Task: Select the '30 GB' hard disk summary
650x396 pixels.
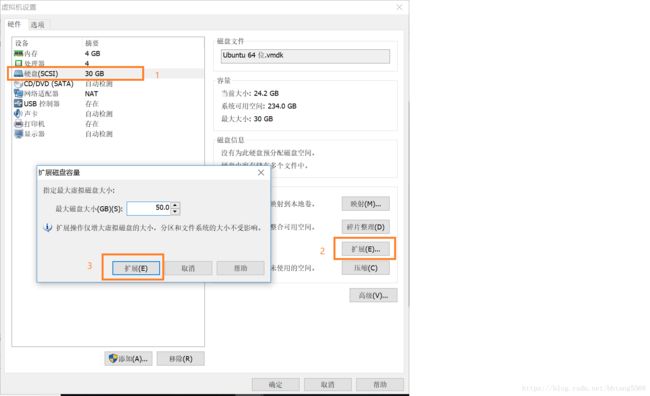Action: pyautogui.click(x=95, y=73)
